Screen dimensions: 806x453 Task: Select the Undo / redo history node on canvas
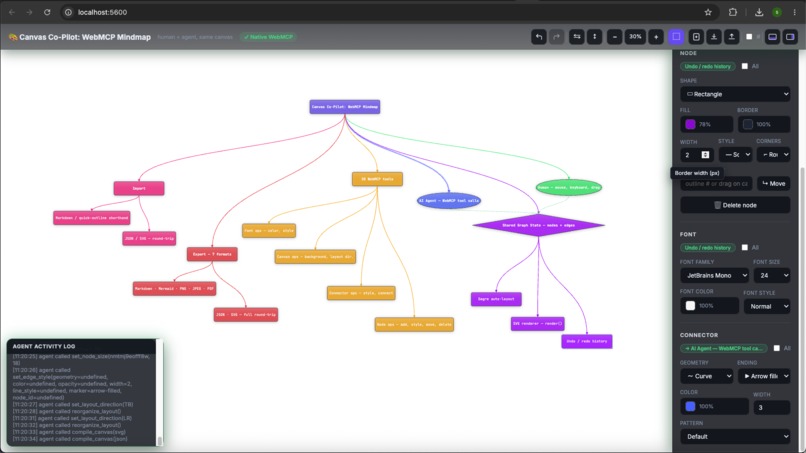[587, 341]
